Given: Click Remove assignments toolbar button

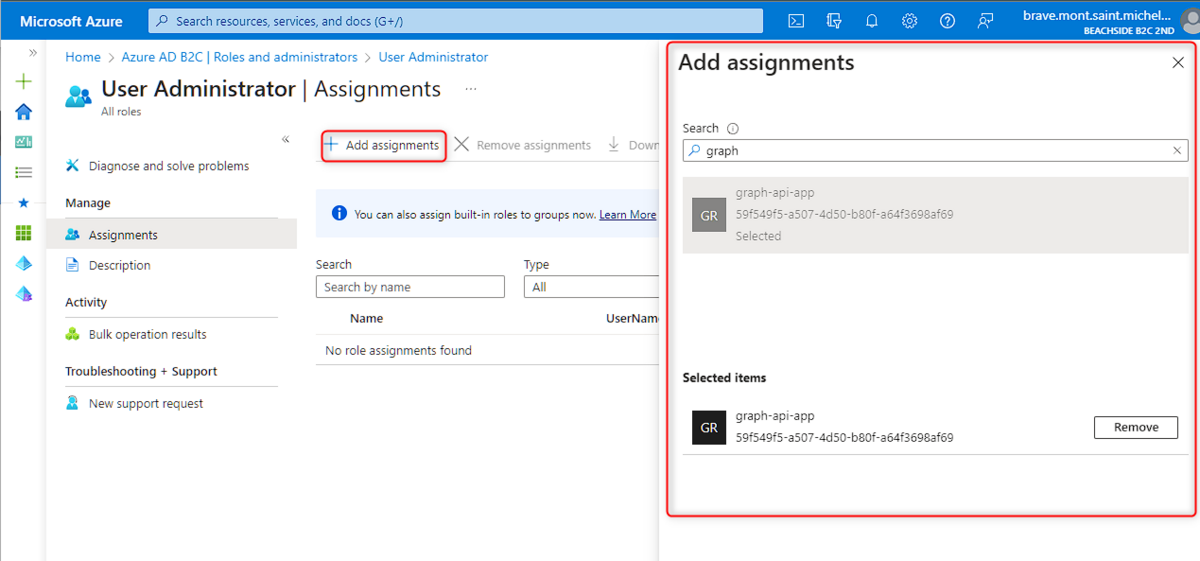Looking at the screenshot, I should [523, 145].
